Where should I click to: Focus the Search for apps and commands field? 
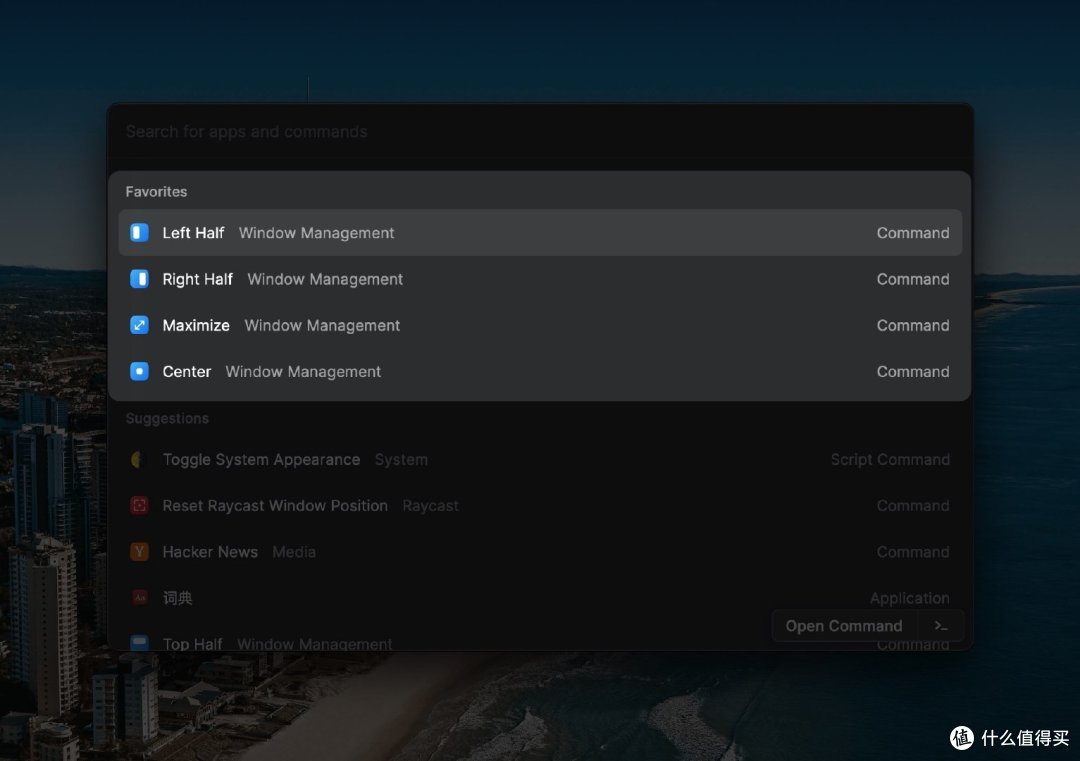(540, 132)
